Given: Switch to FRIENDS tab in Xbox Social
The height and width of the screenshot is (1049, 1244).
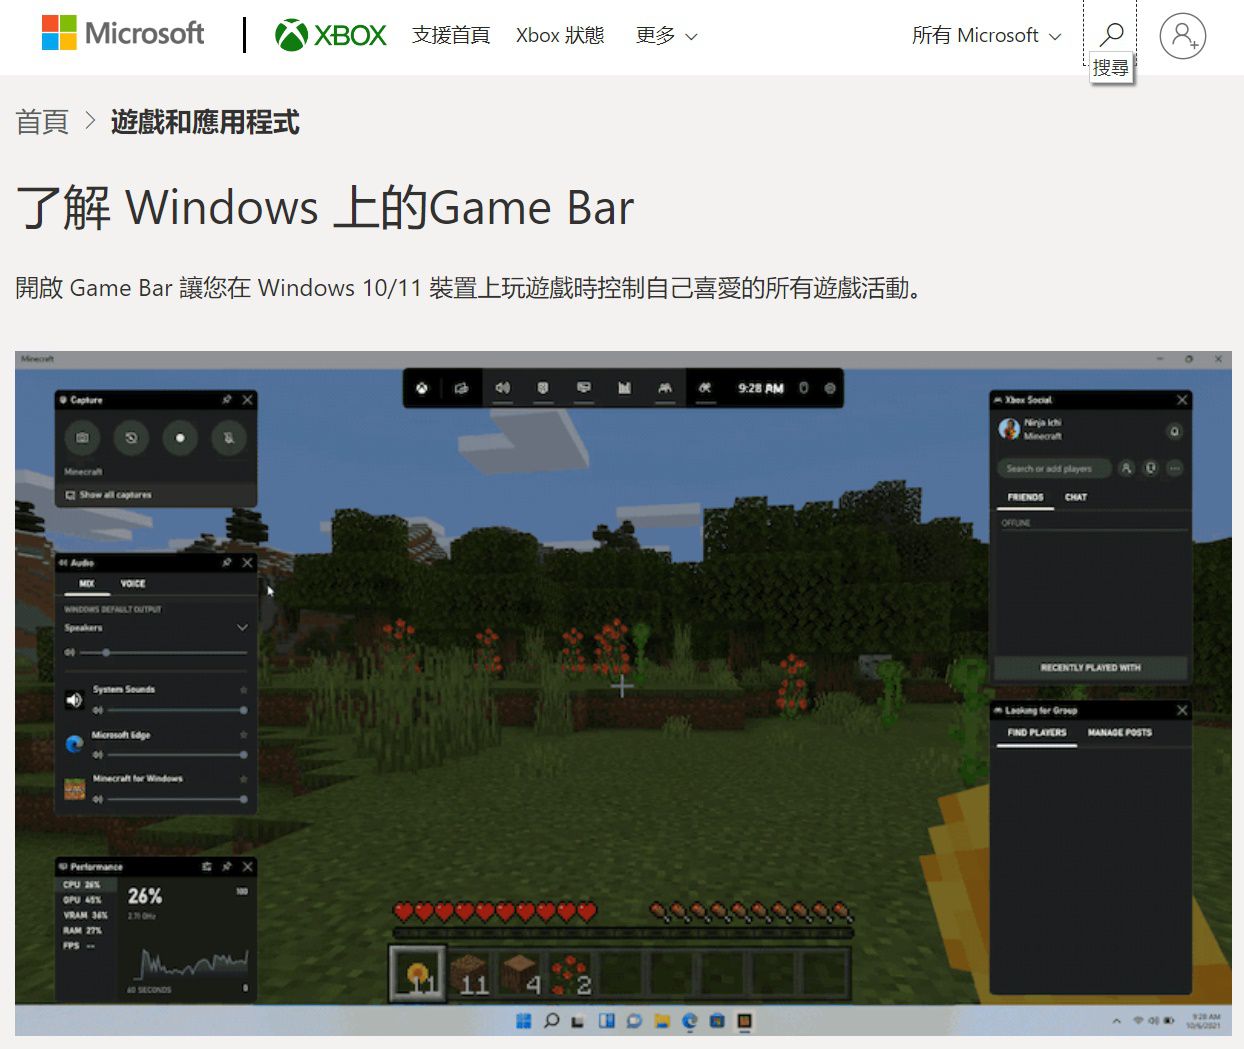Looking at the screenshot, I should click(x=1025, y=497).
